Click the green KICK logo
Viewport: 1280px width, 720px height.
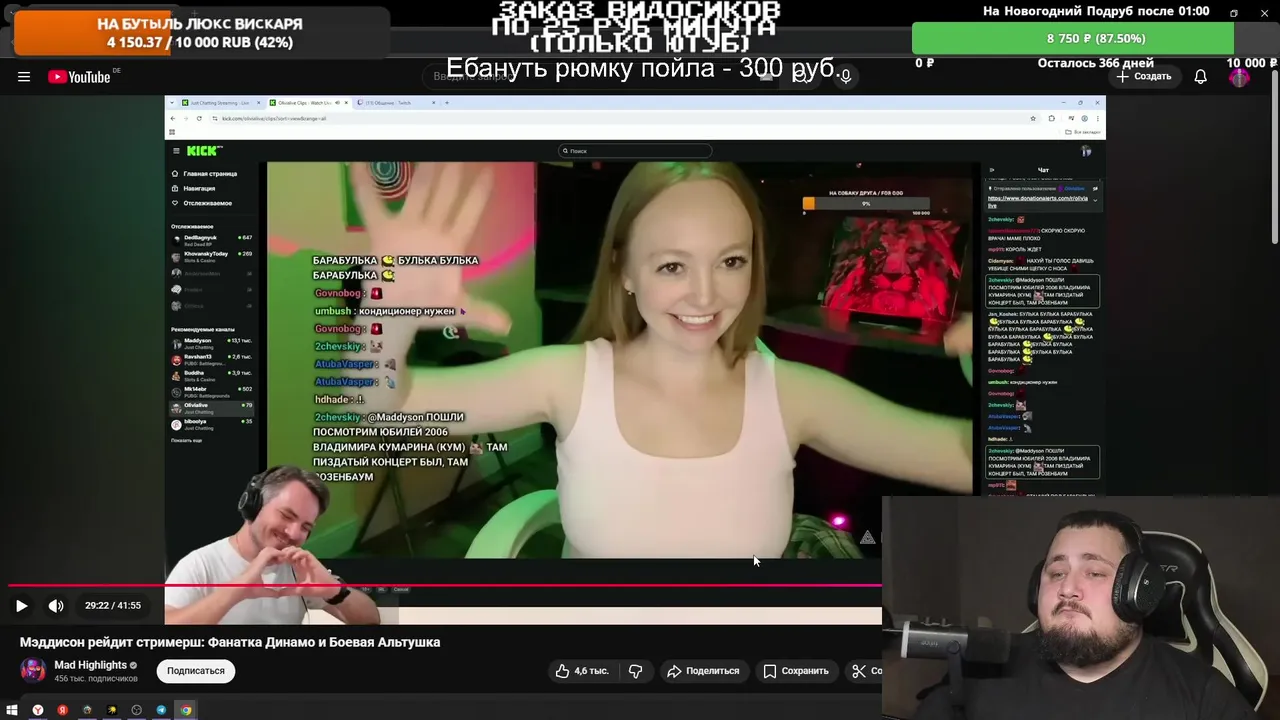point(204,151)
